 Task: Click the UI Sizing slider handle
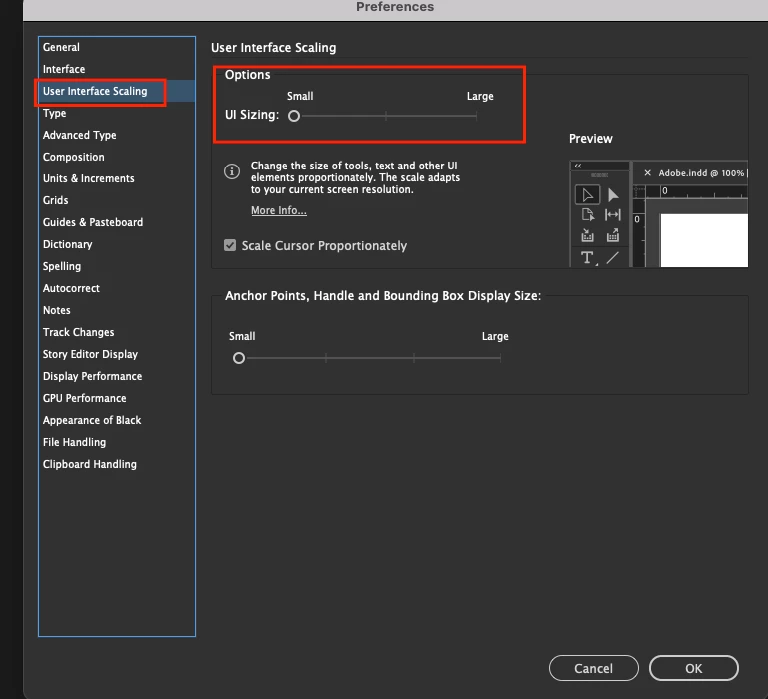coord(294,116)
